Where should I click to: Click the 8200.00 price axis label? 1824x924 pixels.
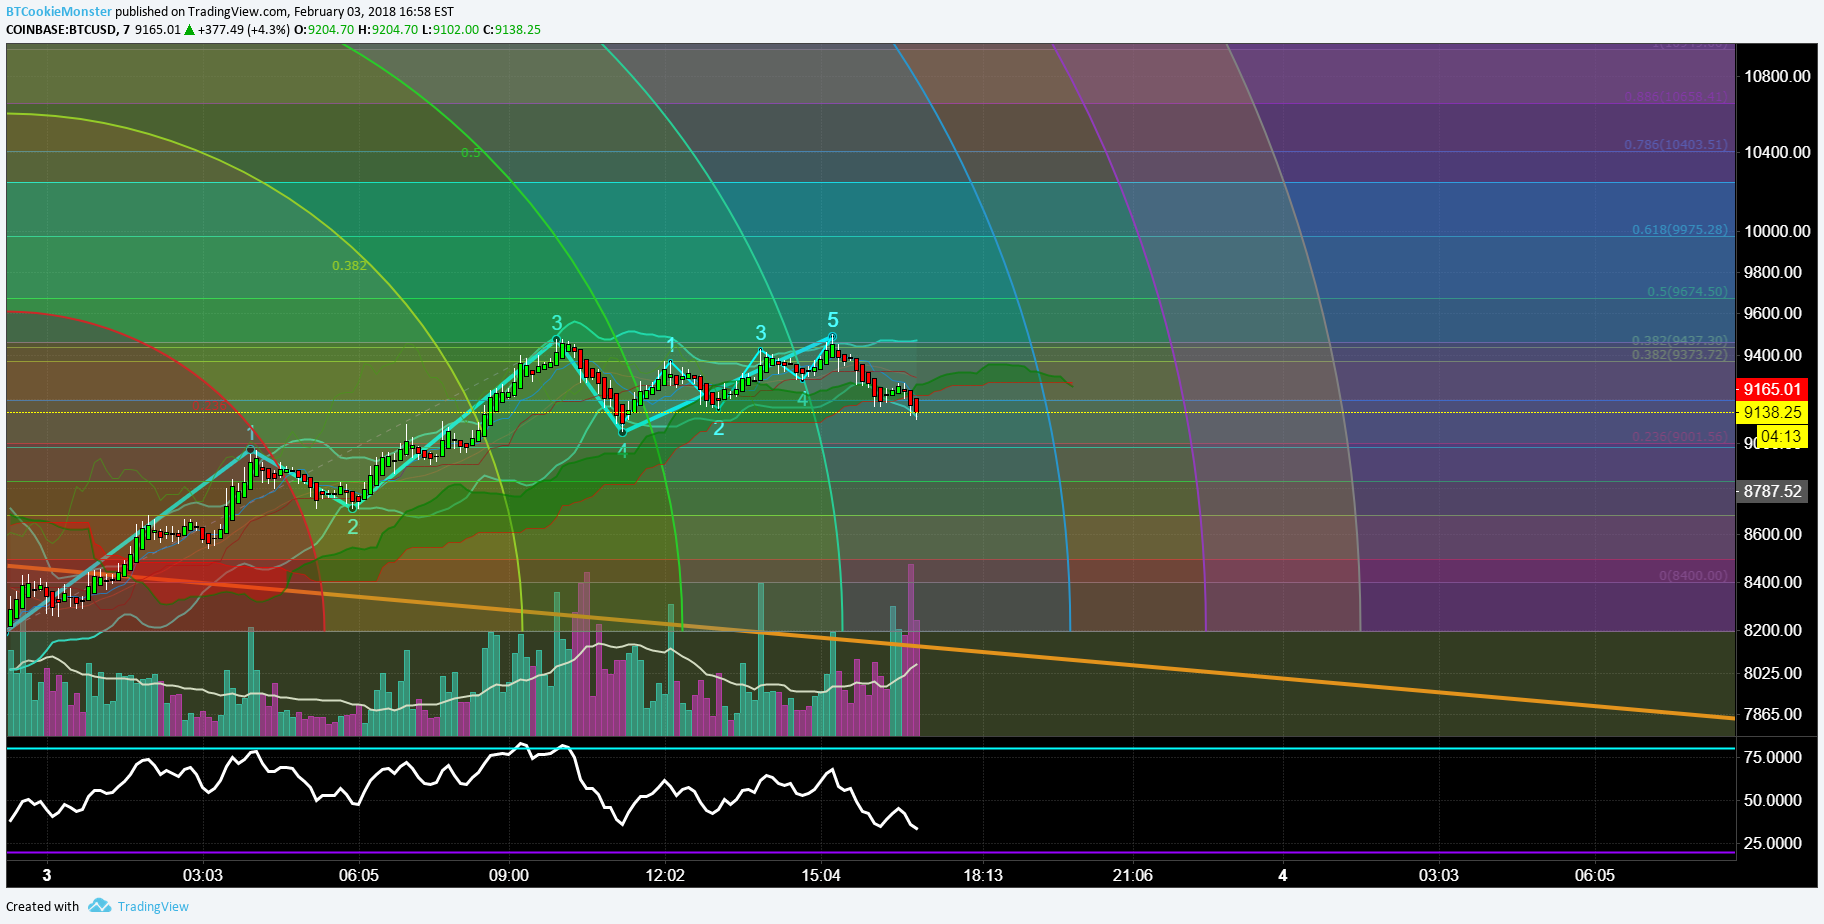(x=1773, y=630)
